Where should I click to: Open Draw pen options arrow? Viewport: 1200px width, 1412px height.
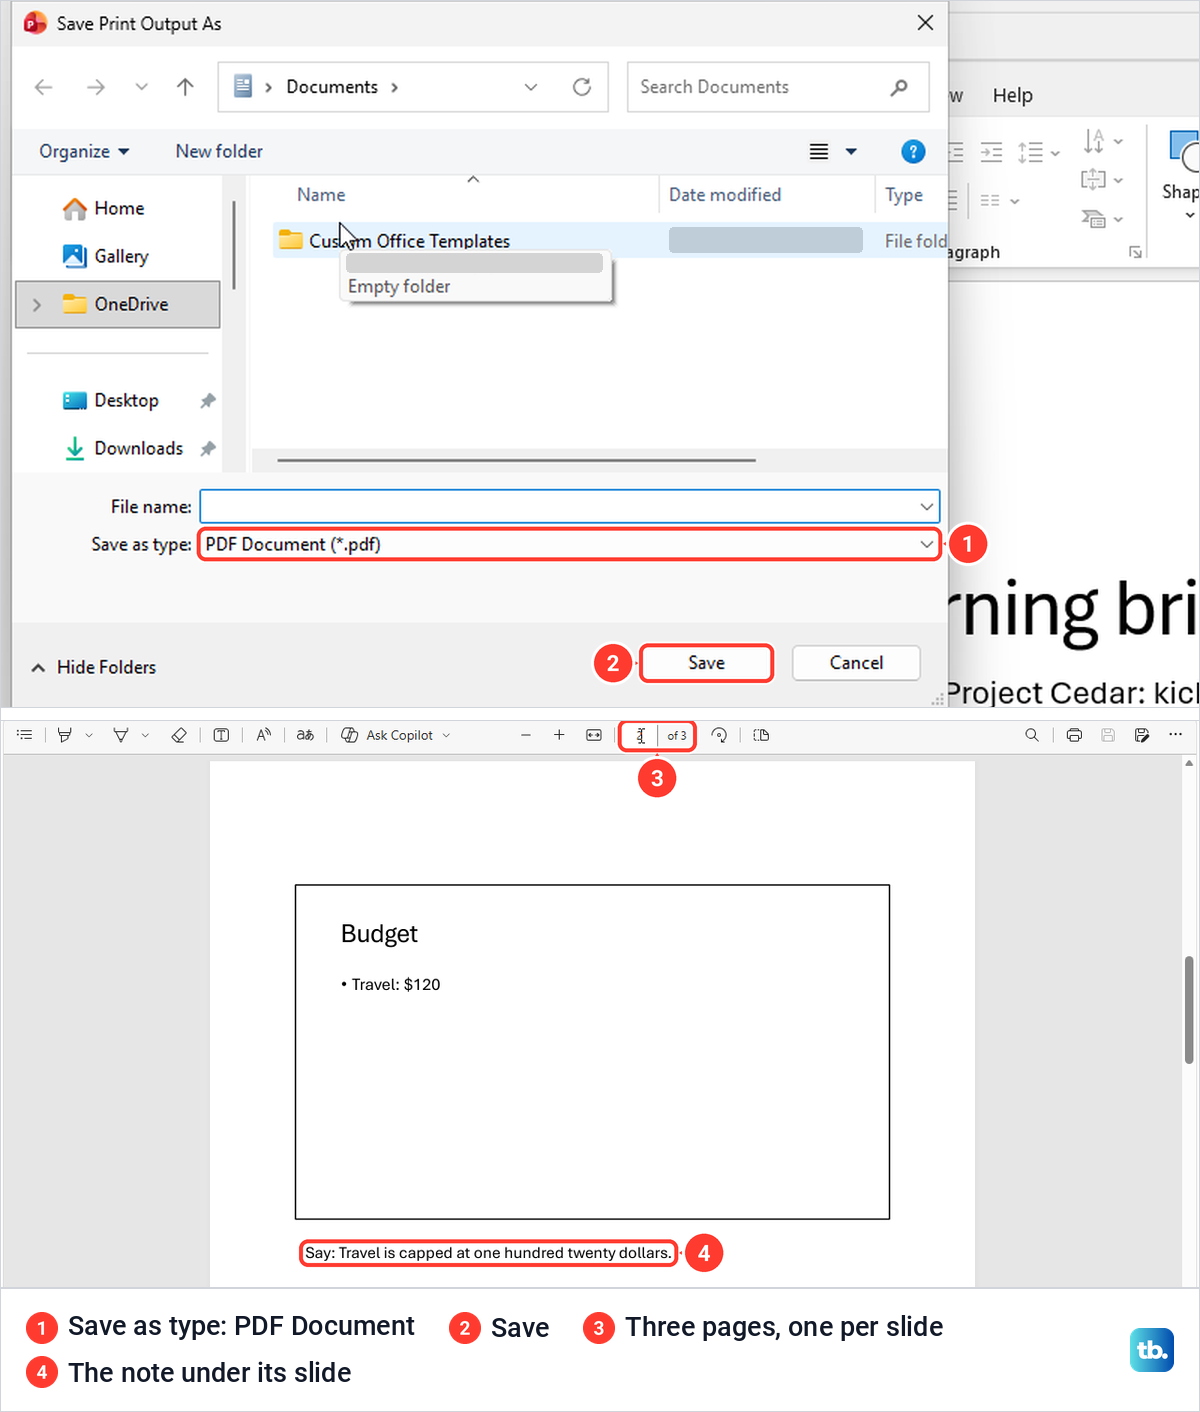click(x=145, y=735)
